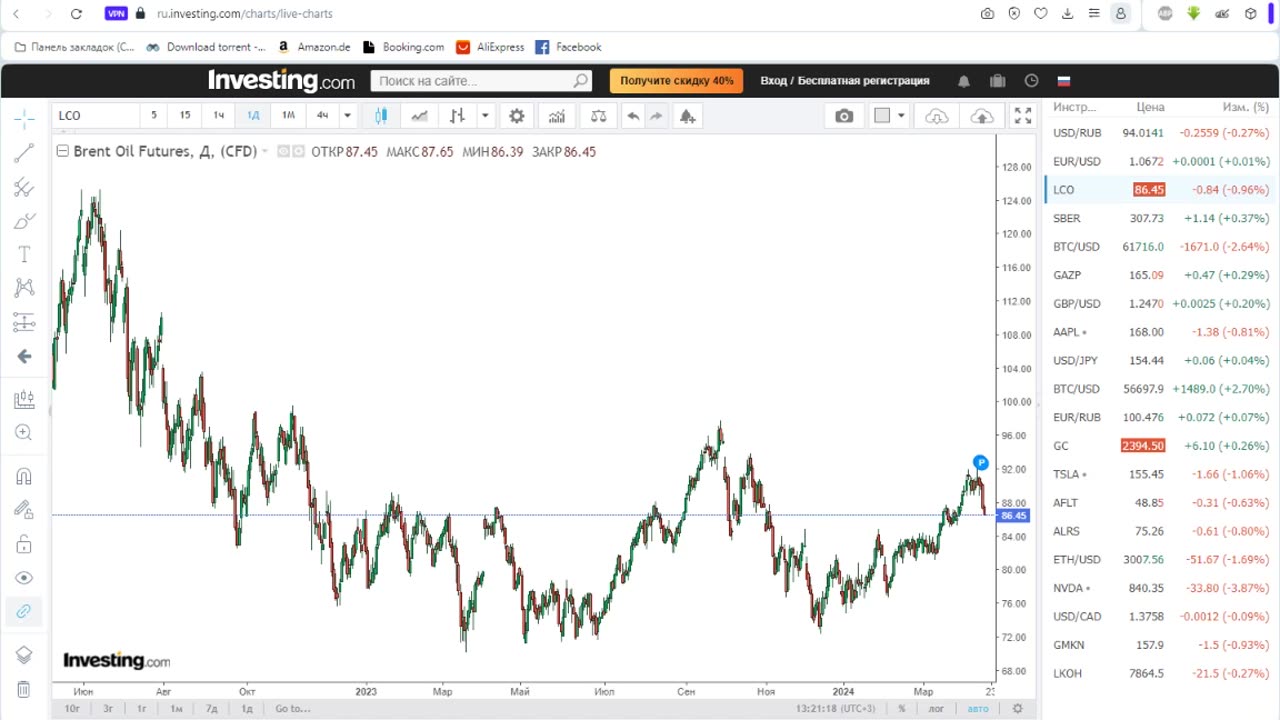Screen dimensions: 1280x720
Task: Collapse the Brent Oil Futures legend
Action: coord(63,152)
